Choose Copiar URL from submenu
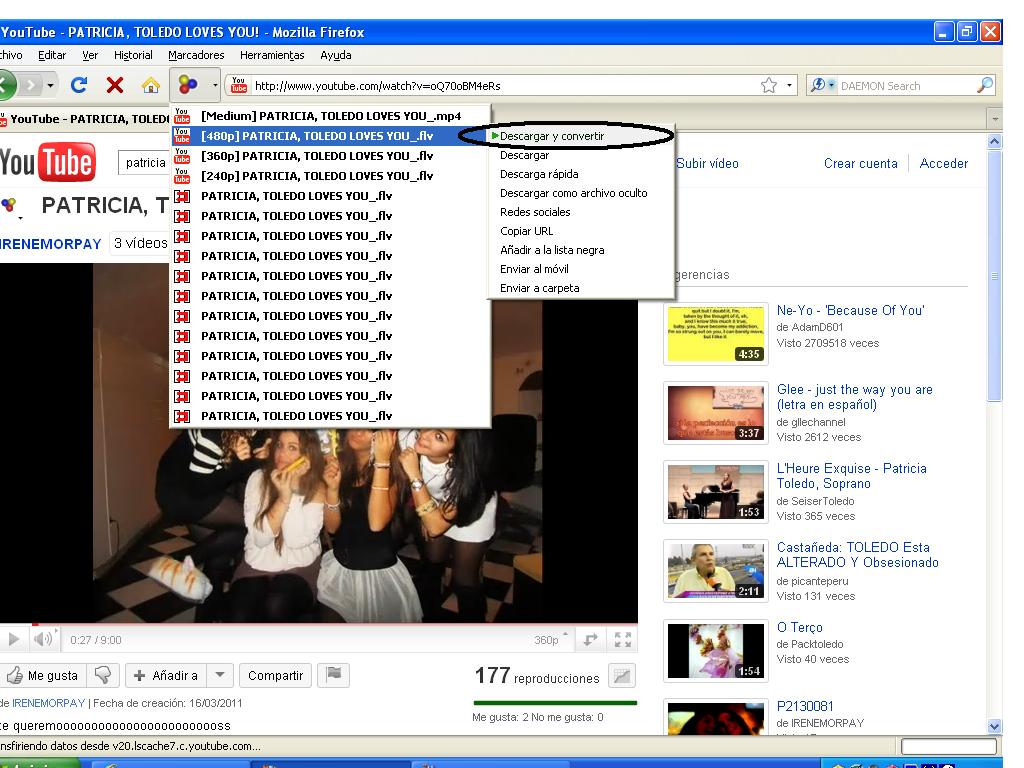 point(526,231)
